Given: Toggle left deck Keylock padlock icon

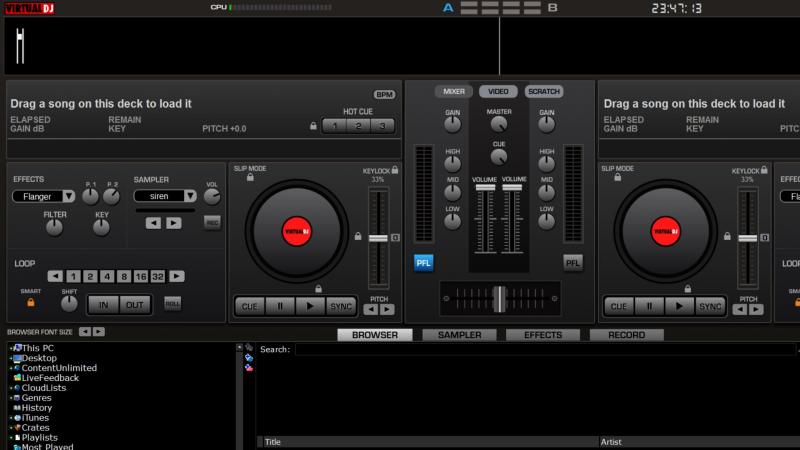Looking at the screenshot, I should pyautogui.click(x=396, y=171).
